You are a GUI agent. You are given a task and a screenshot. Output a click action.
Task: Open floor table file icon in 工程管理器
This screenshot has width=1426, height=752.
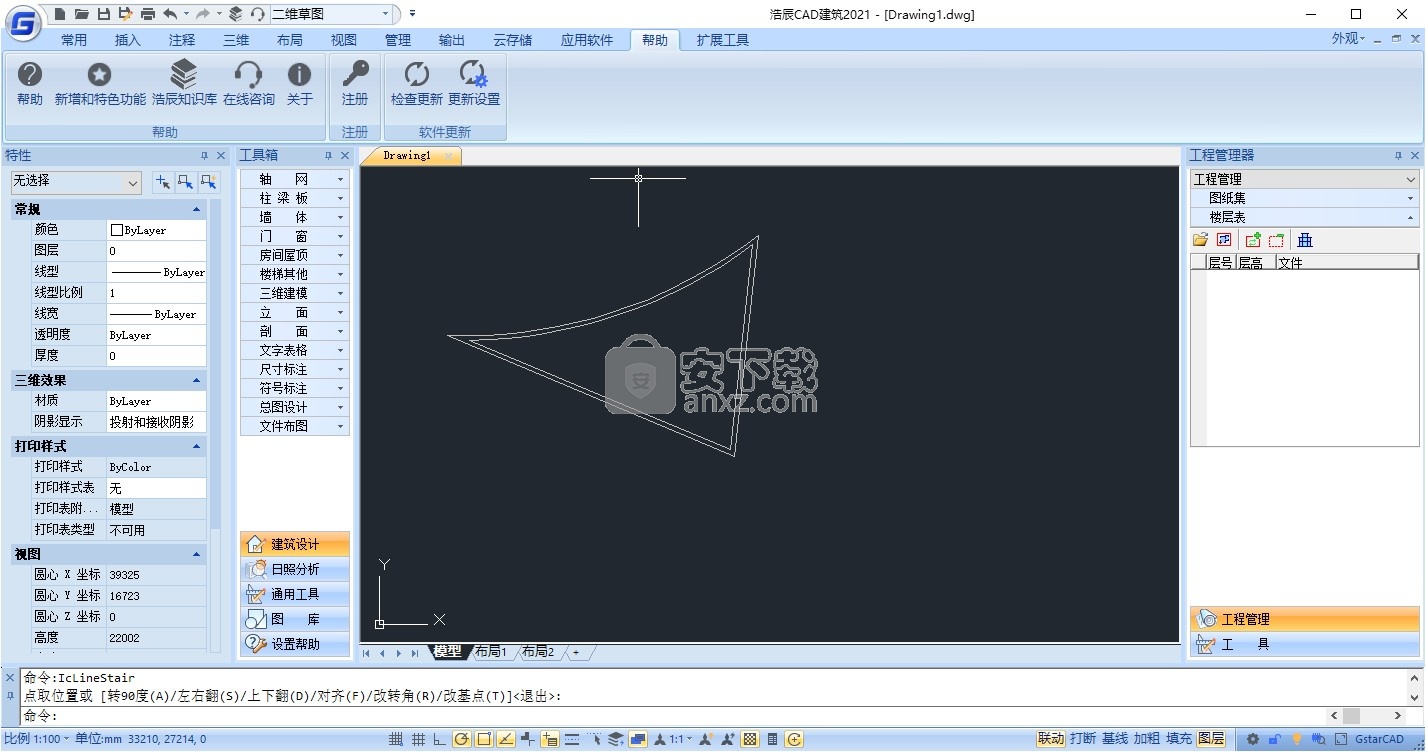[1200, 240]
